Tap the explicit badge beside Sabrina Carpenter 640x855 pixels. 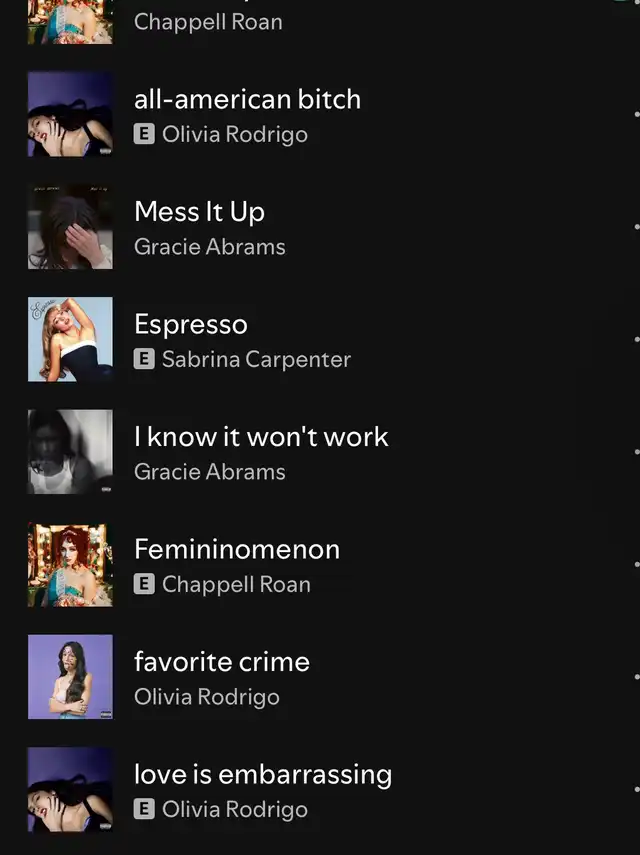(144, 359)
